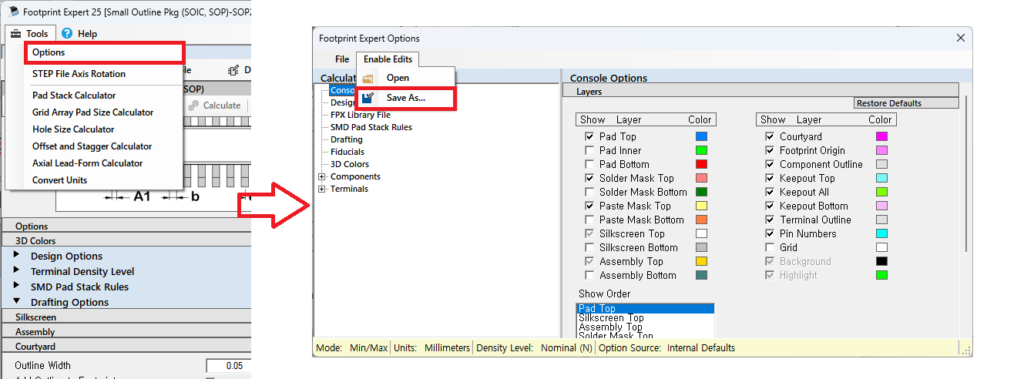Enable the Pad Inner layer checkbox

point(590,150)
